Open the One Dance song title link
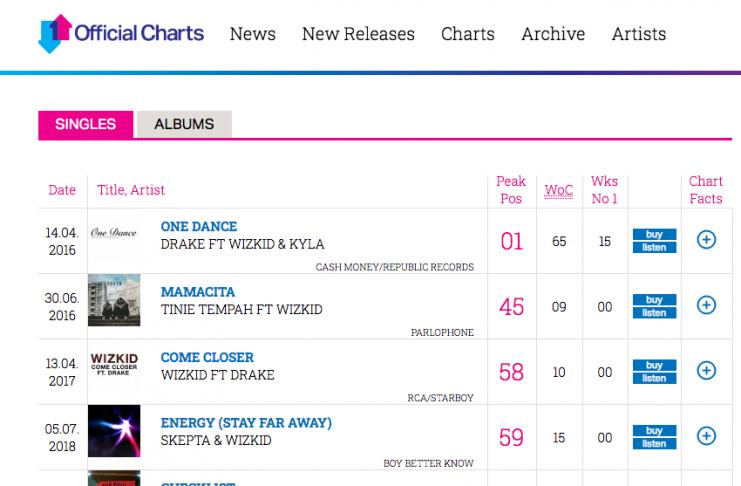 [x=199, y=227]
